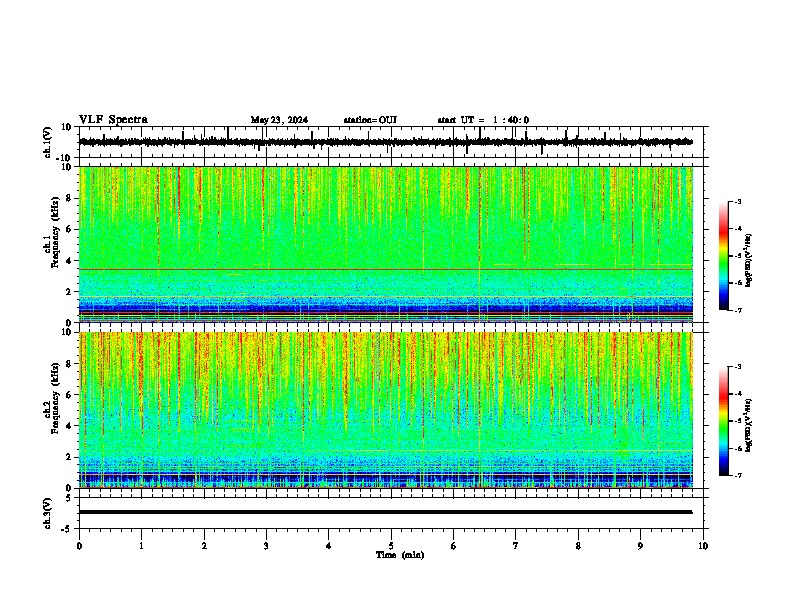Click the "8" kHz tick of ch.1 spectrogram
This screenshot has height=612, width=792.
71,198
